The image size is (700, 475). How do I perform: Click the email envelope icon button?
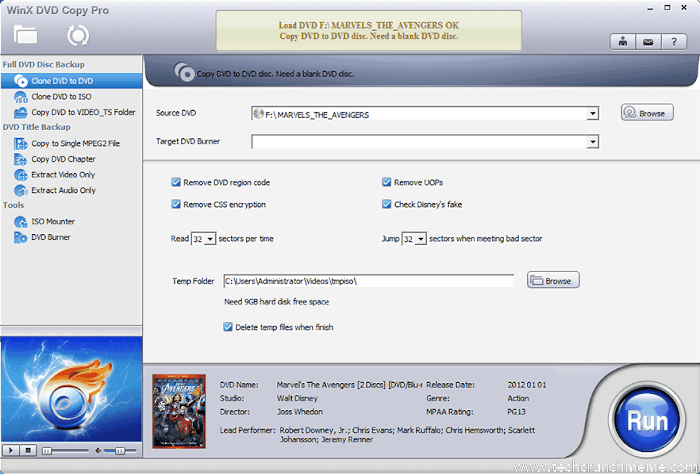coord(648,42)
